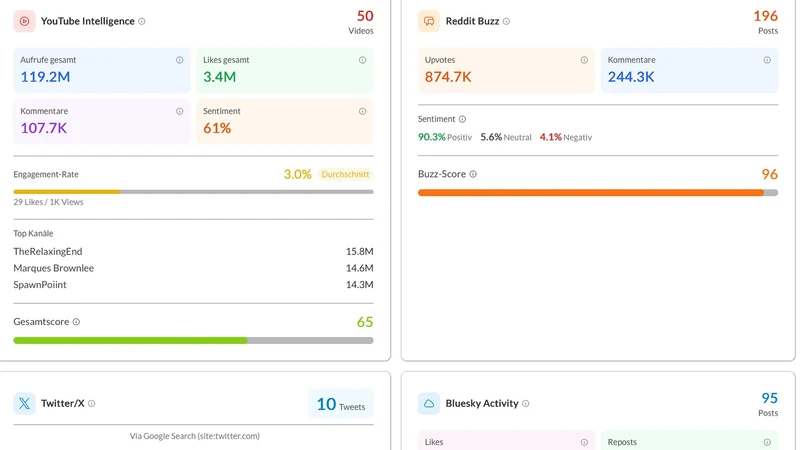
Task: Click info icon in Aufrufe gesamt card
Action: coord(180,60)
